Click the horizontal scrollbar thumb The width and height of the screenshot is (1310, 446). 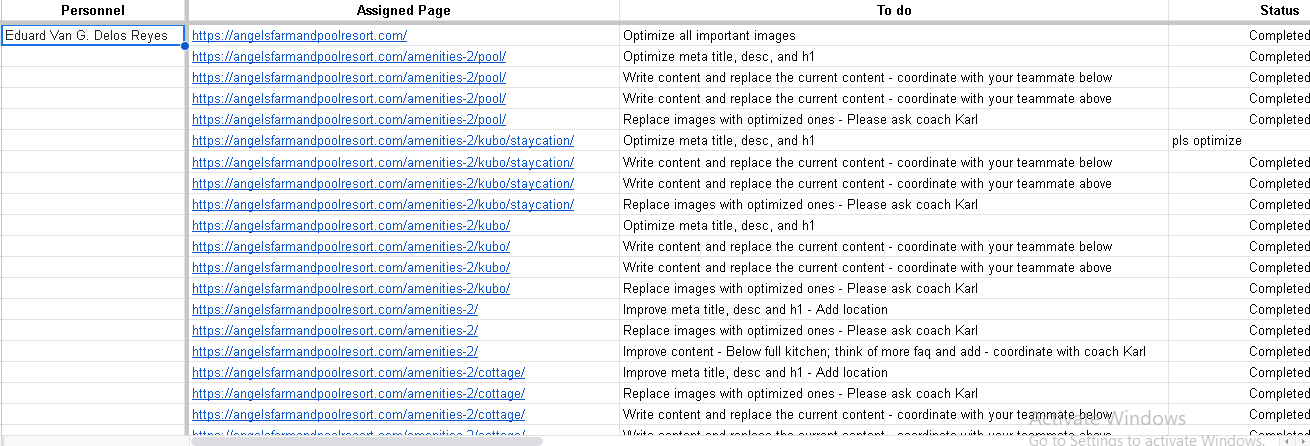tap(366, 440)
